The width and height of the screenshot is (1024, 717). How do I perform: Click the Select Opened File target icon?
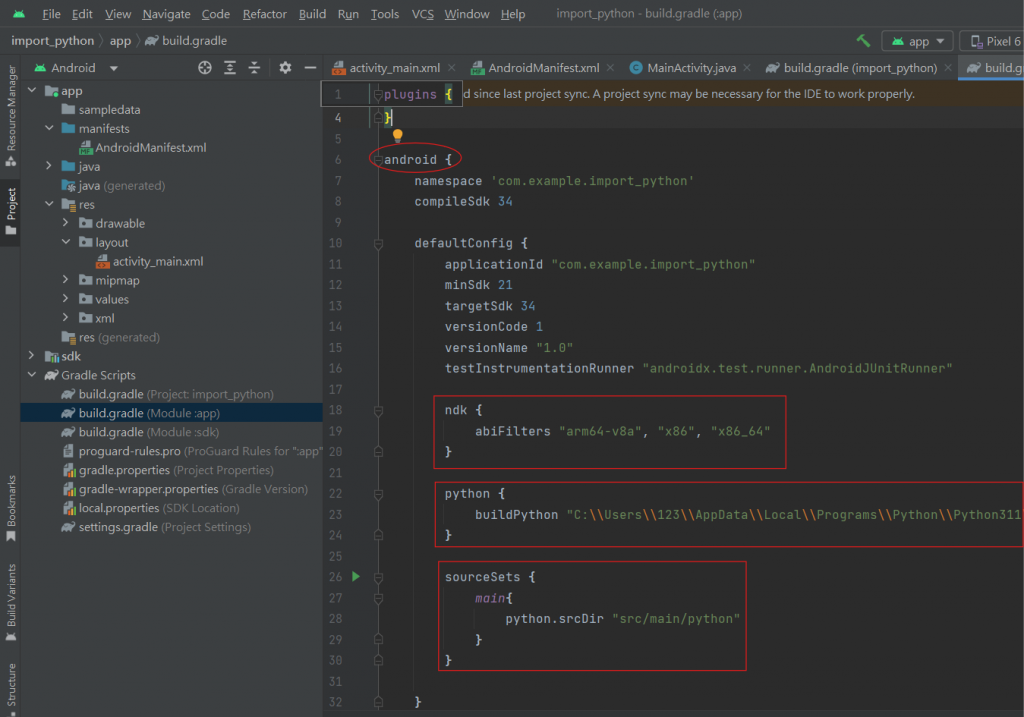coord(205,67)
